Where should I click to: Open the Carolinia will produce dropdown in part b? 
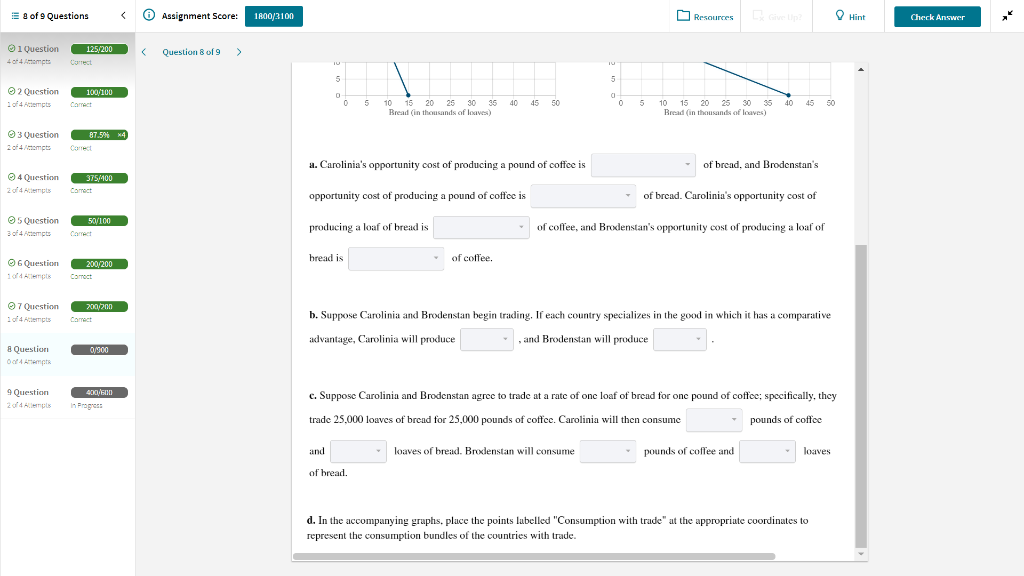(487, 339)
